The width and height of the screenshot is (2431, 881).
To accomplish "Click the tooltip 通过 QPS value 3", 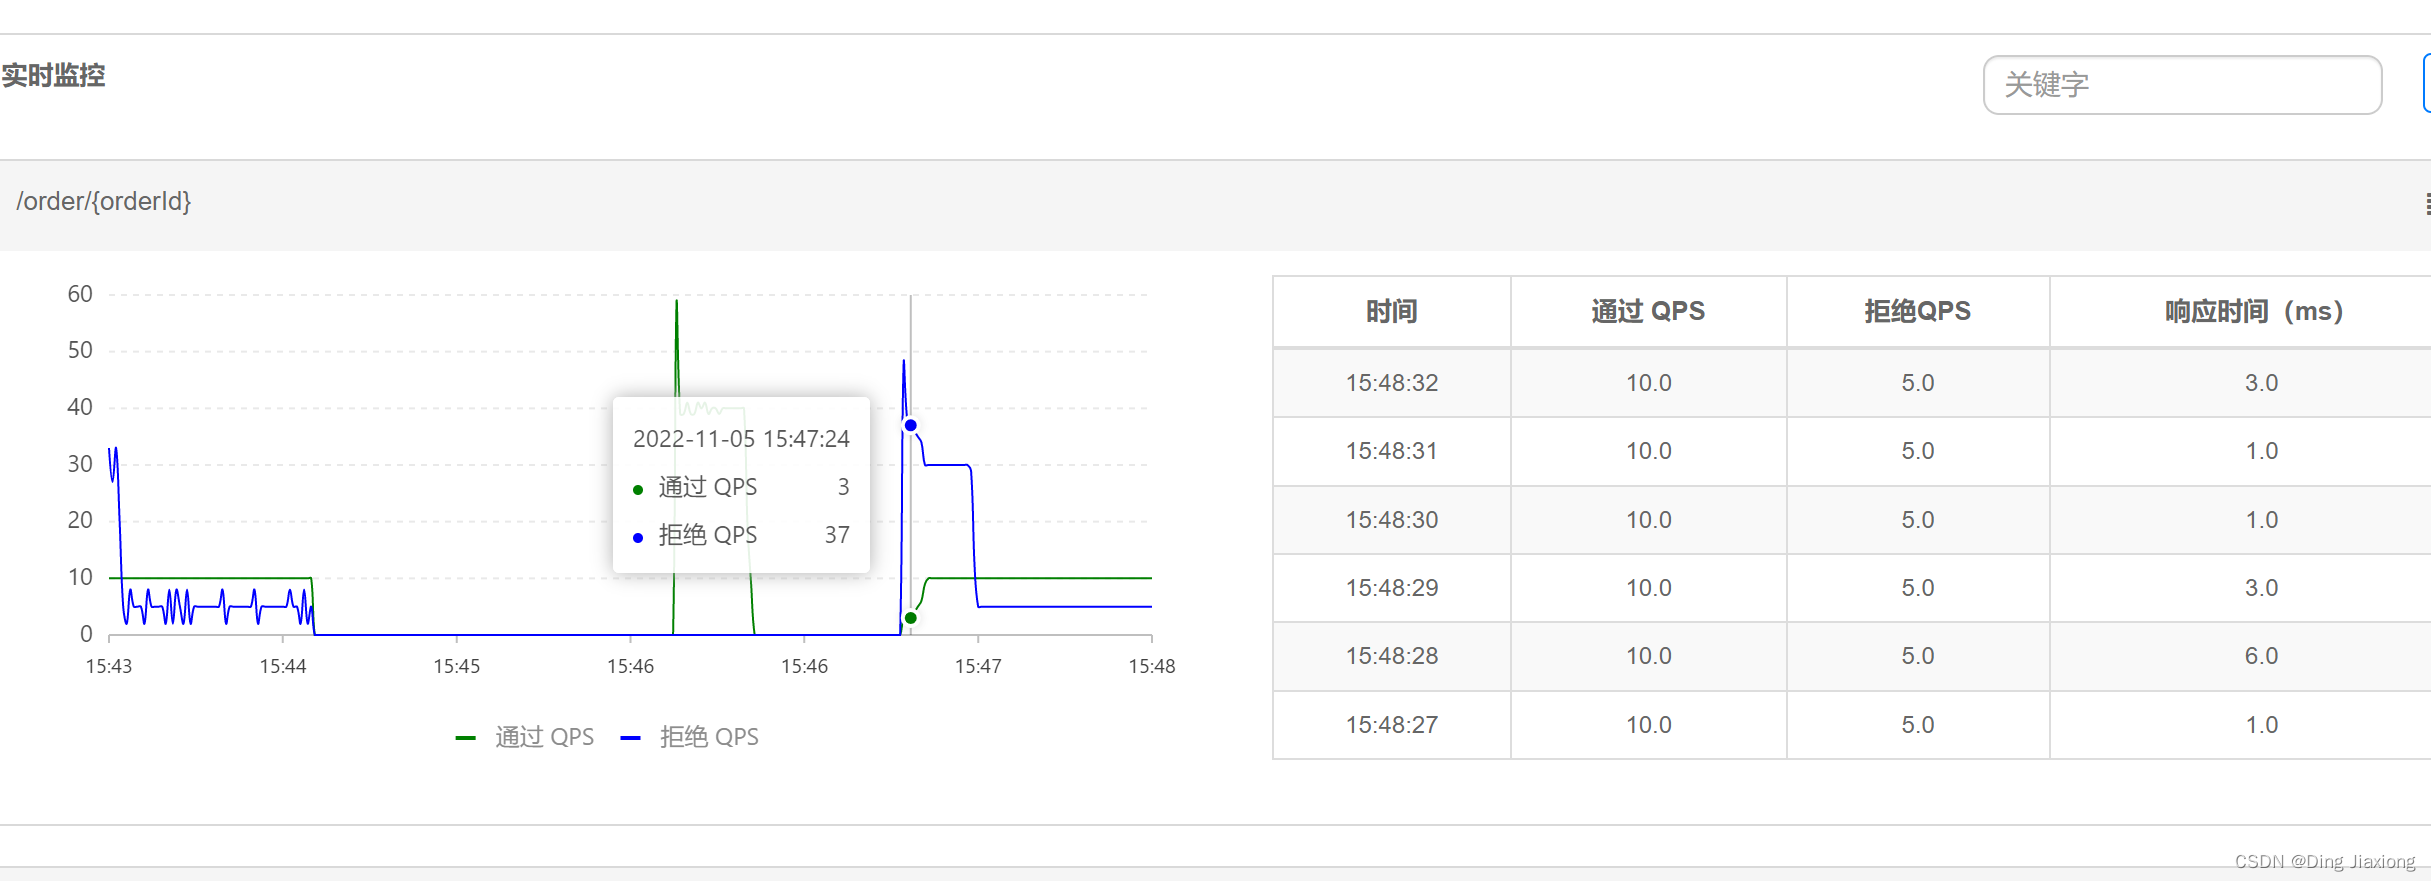I will tap(843, 487).
